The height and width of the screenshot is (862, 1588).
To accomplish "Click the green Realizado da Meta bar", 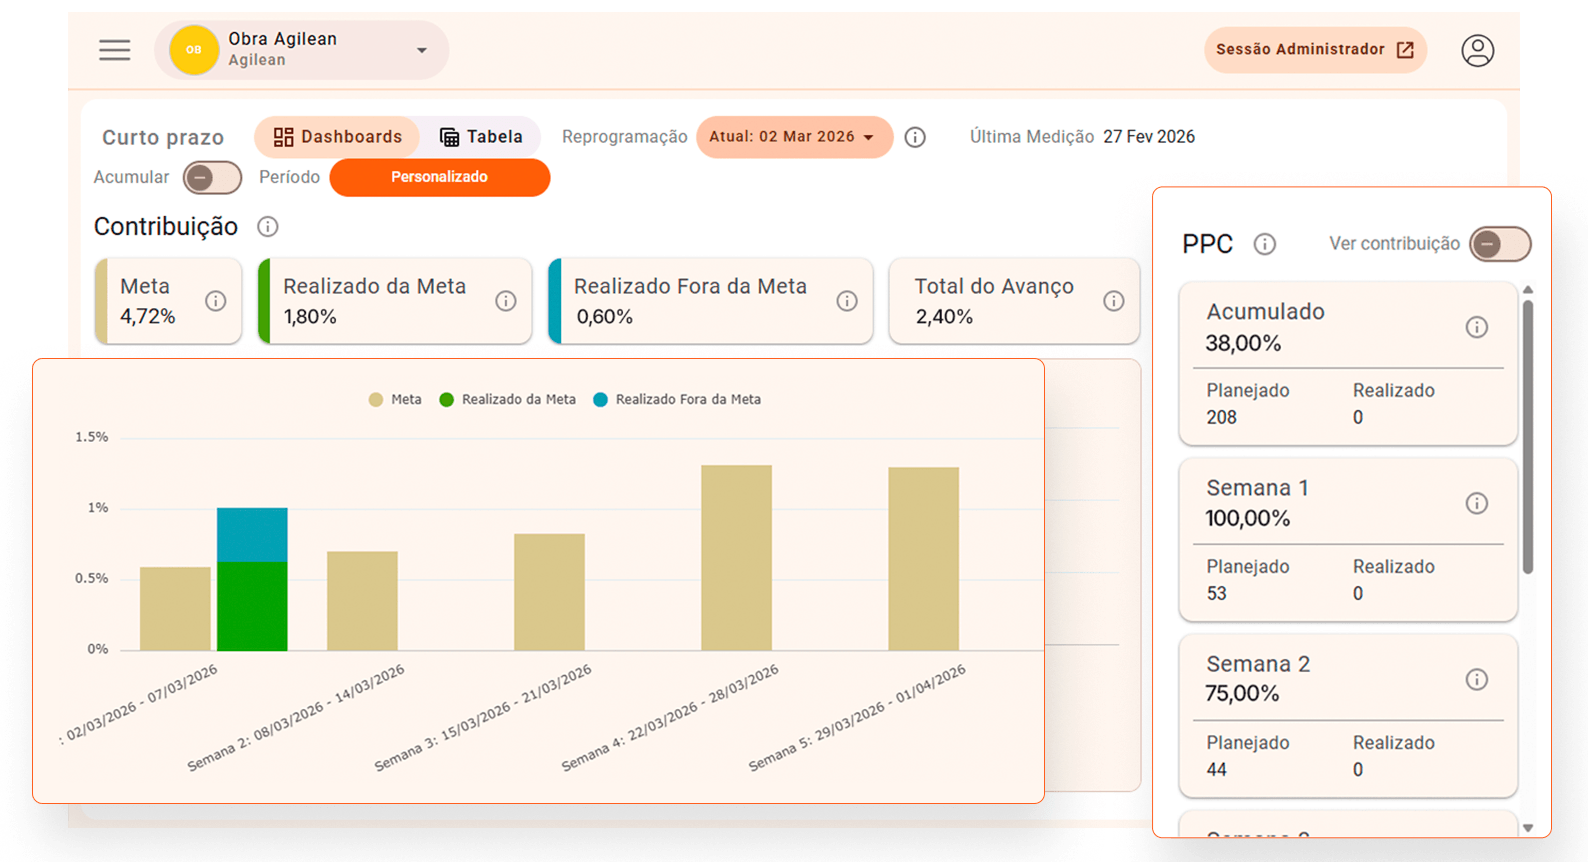I will 252,606.
